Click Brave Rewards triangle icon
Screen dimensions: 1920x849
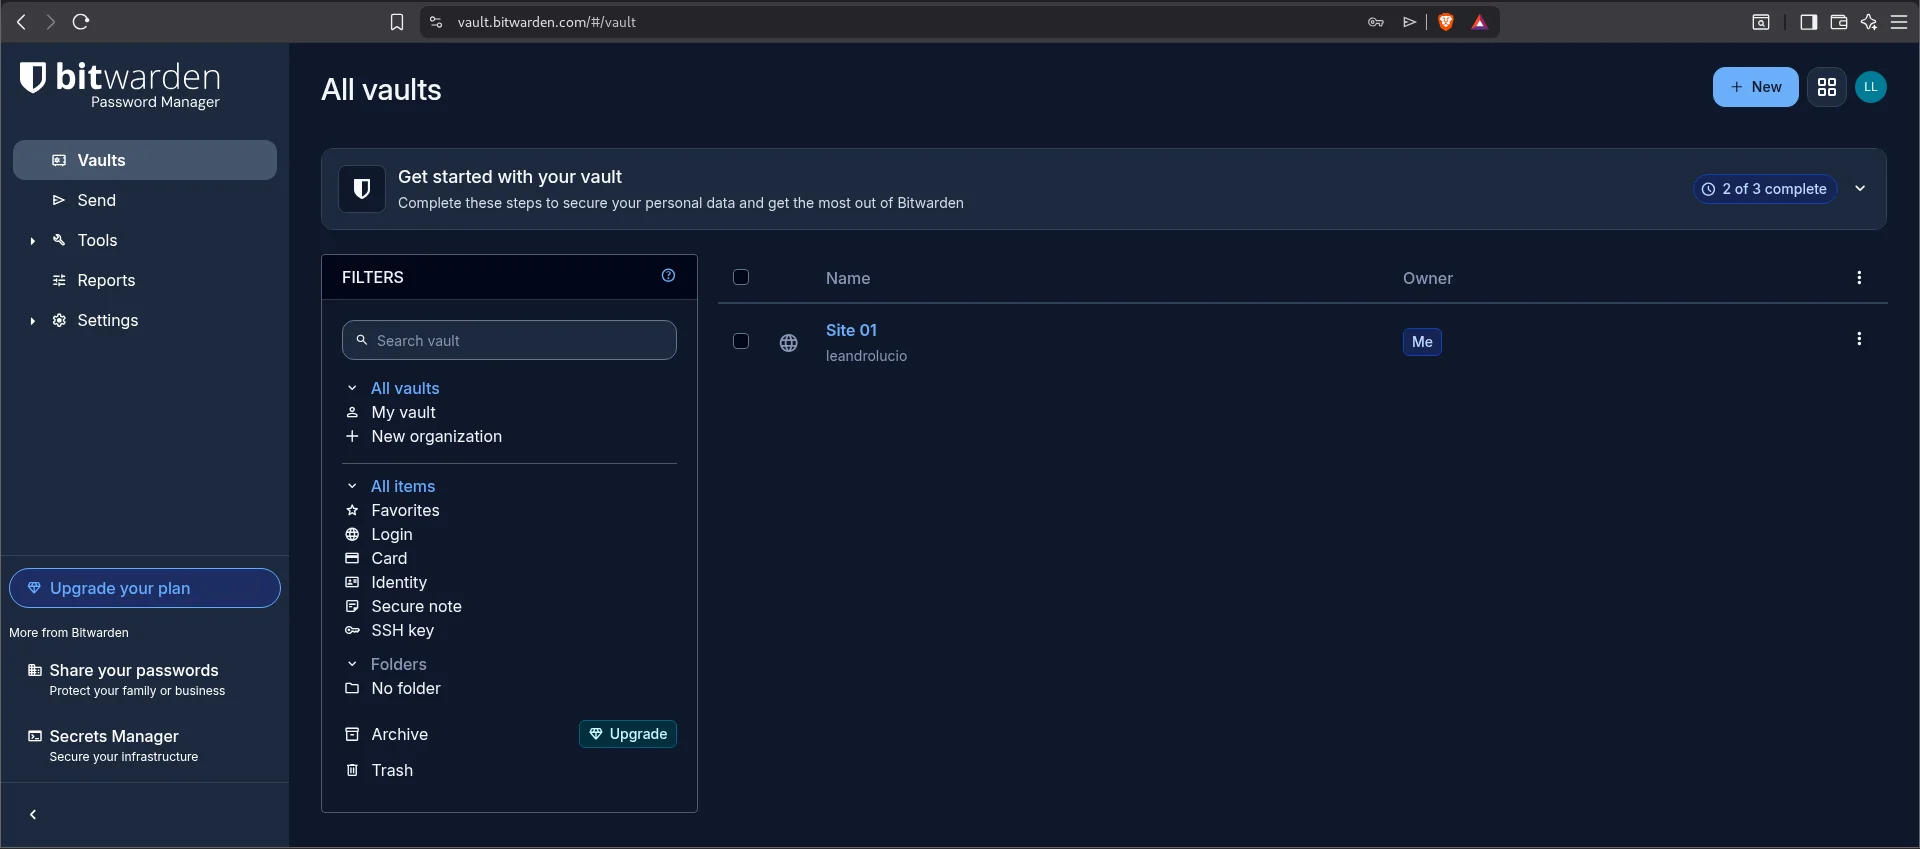(x=1480, y=22)
